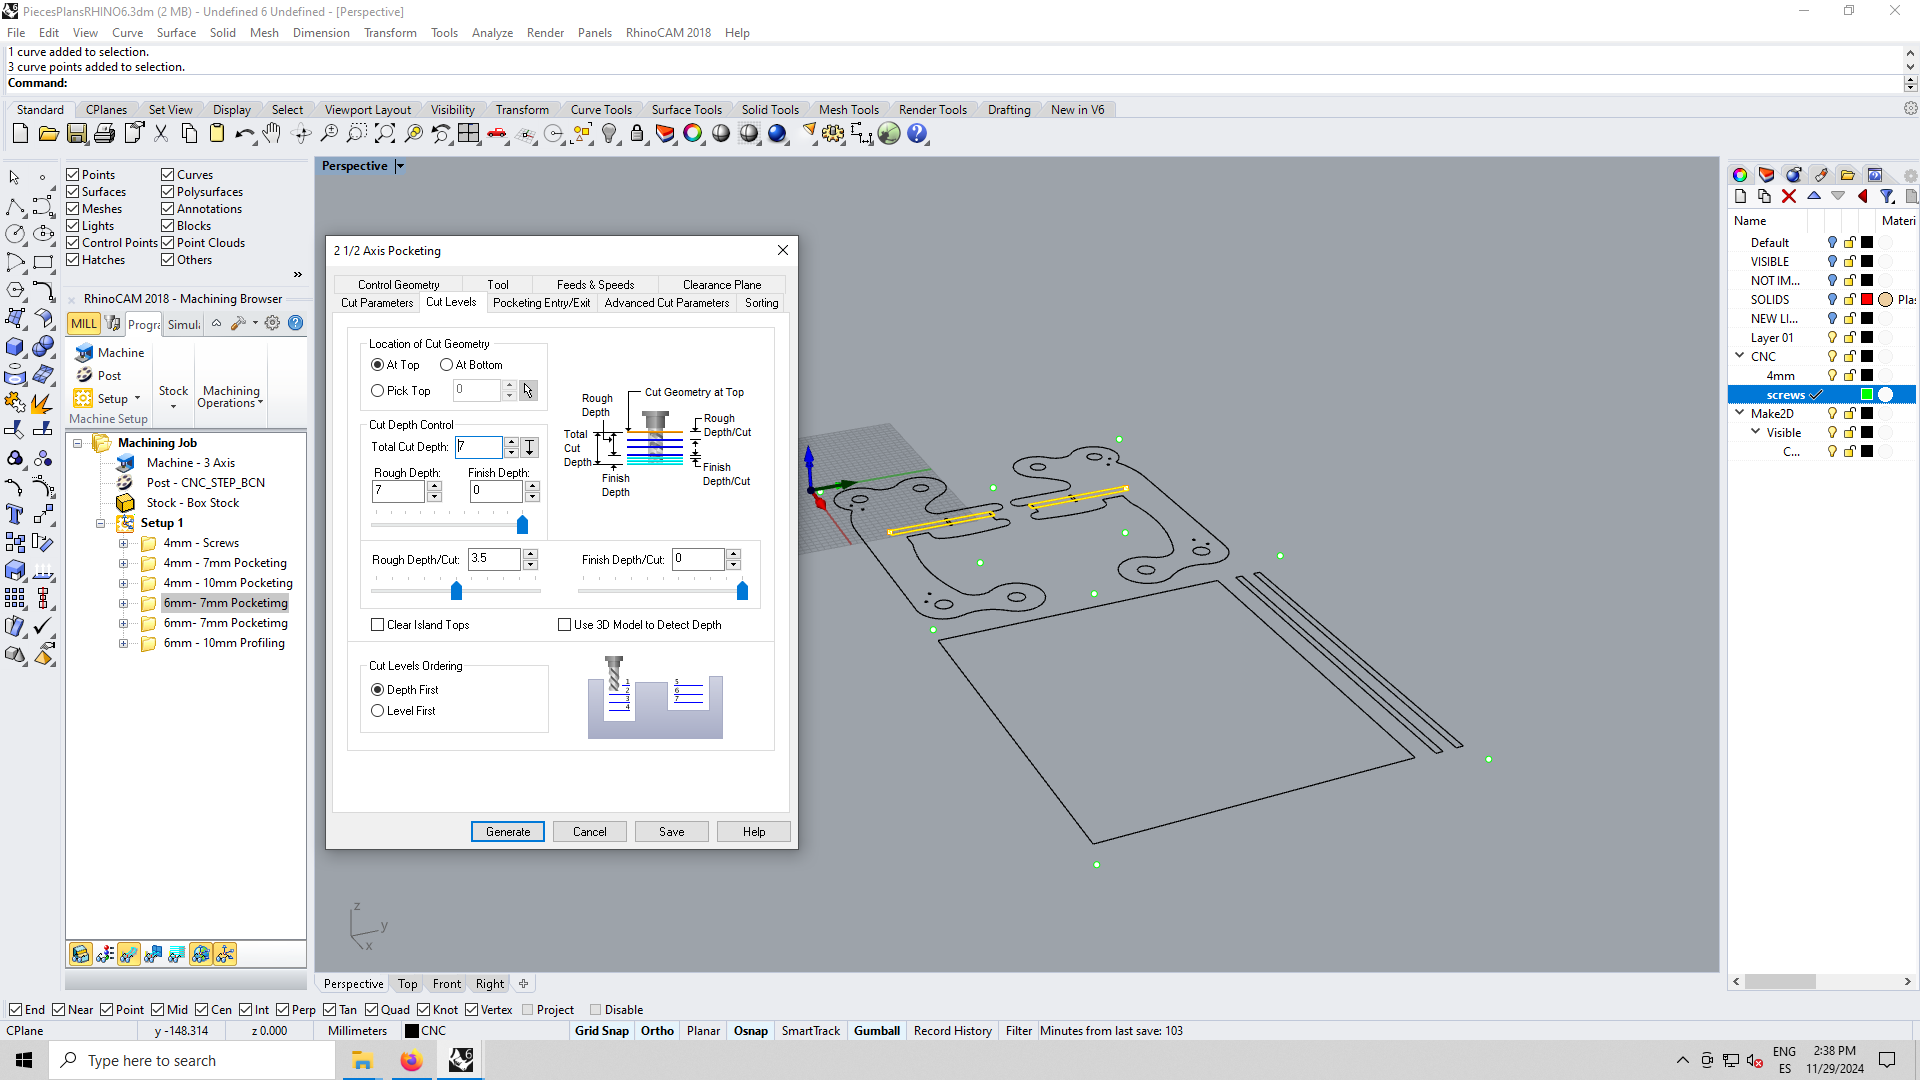Select the Pan hand tool
This screenshot has width=1920, height=1080.
(x=272, y=133)
